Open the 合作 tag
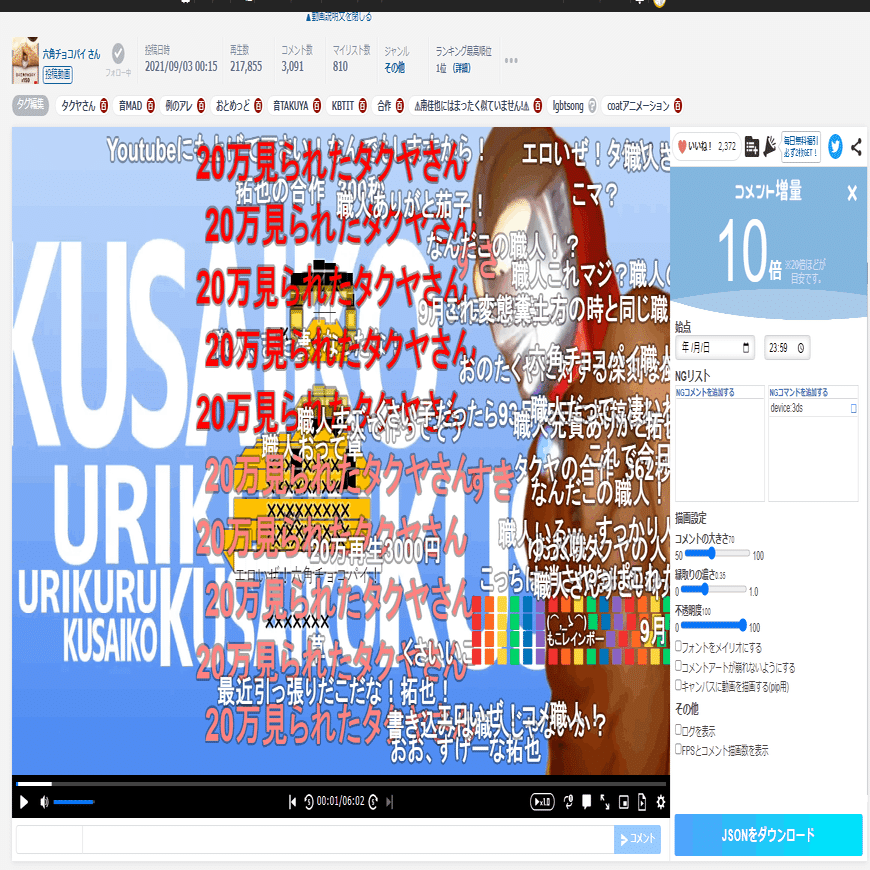 (384, 106)
